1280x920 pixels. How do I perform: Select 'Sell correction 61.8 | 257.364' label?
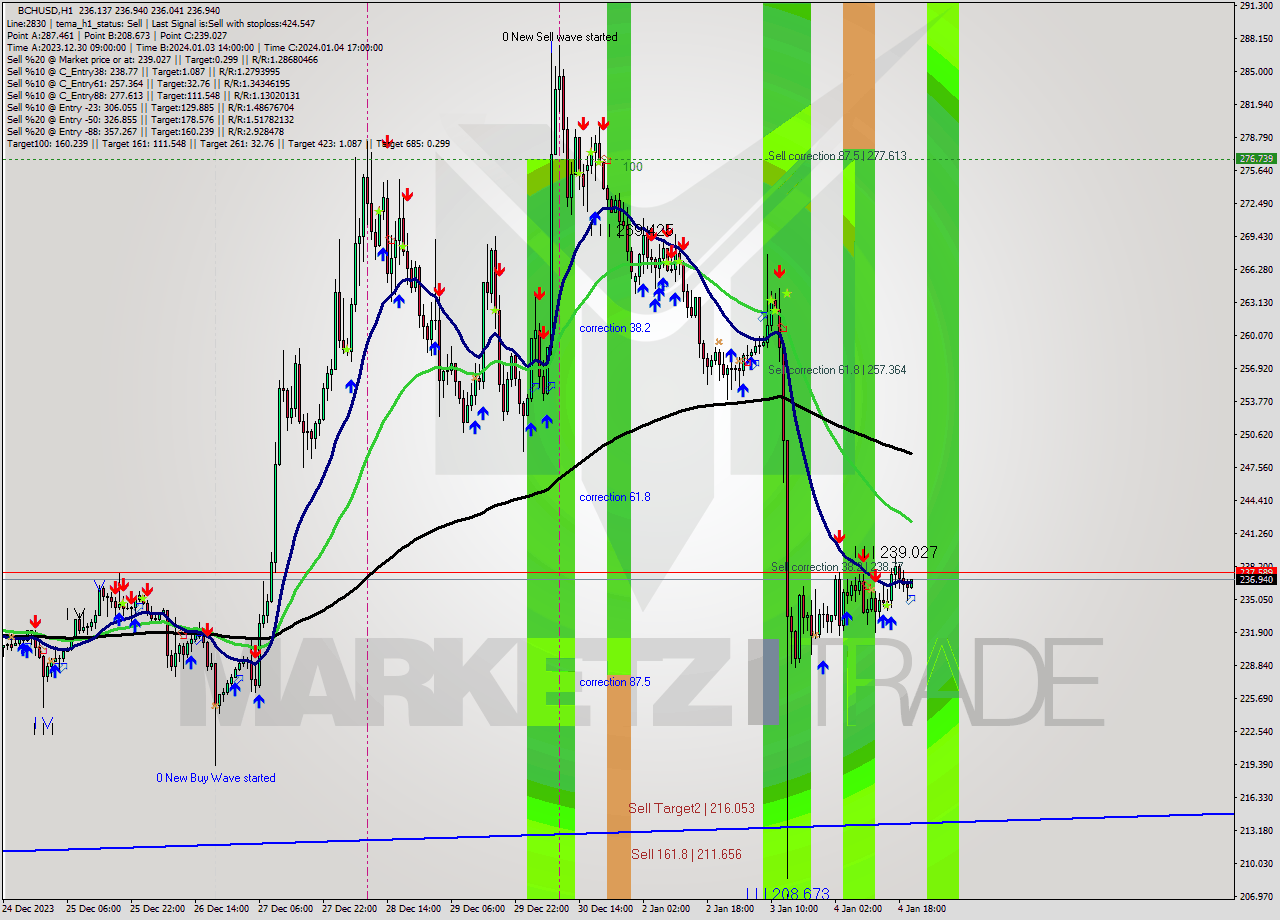click(837, 370)
